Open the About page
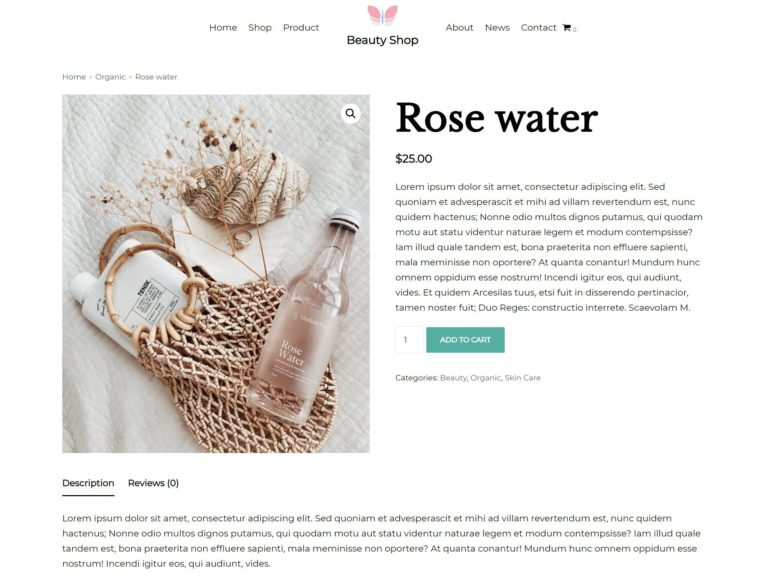This screenshot has height=576, width=768. click(459, 28)
